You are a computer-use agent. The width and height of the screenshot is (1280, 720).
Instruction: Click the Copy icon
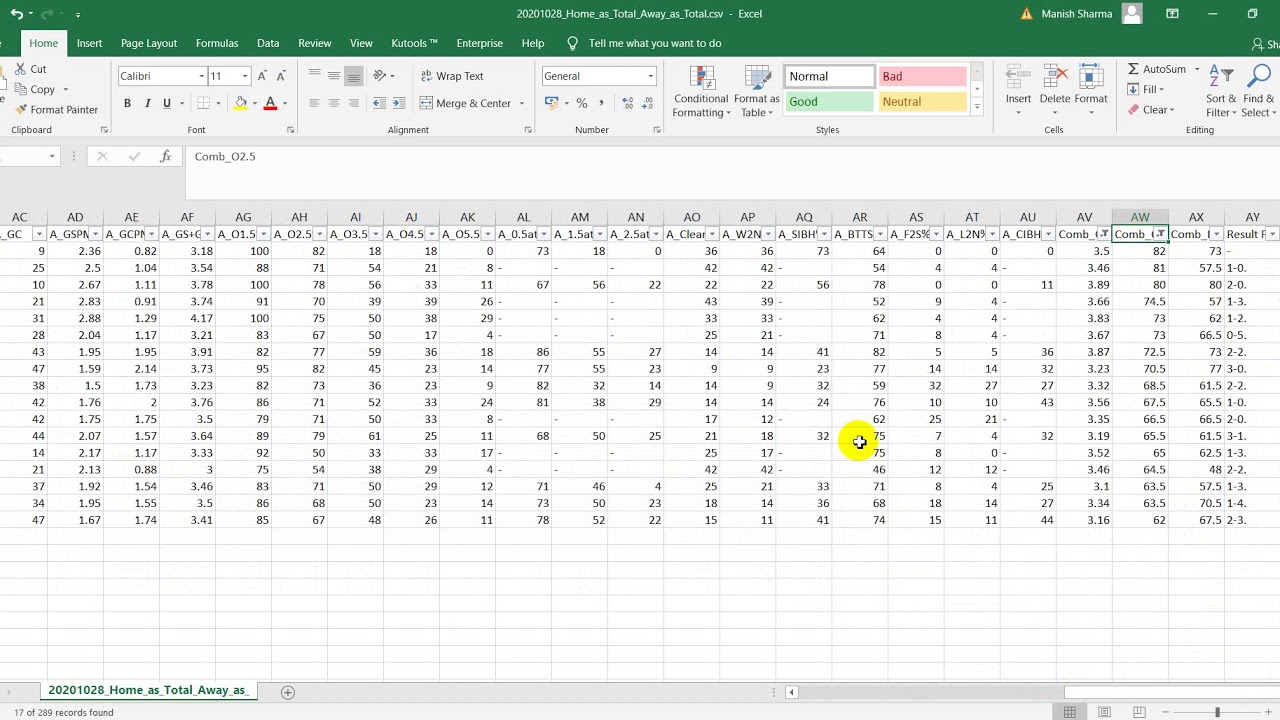tap(19, 89)
